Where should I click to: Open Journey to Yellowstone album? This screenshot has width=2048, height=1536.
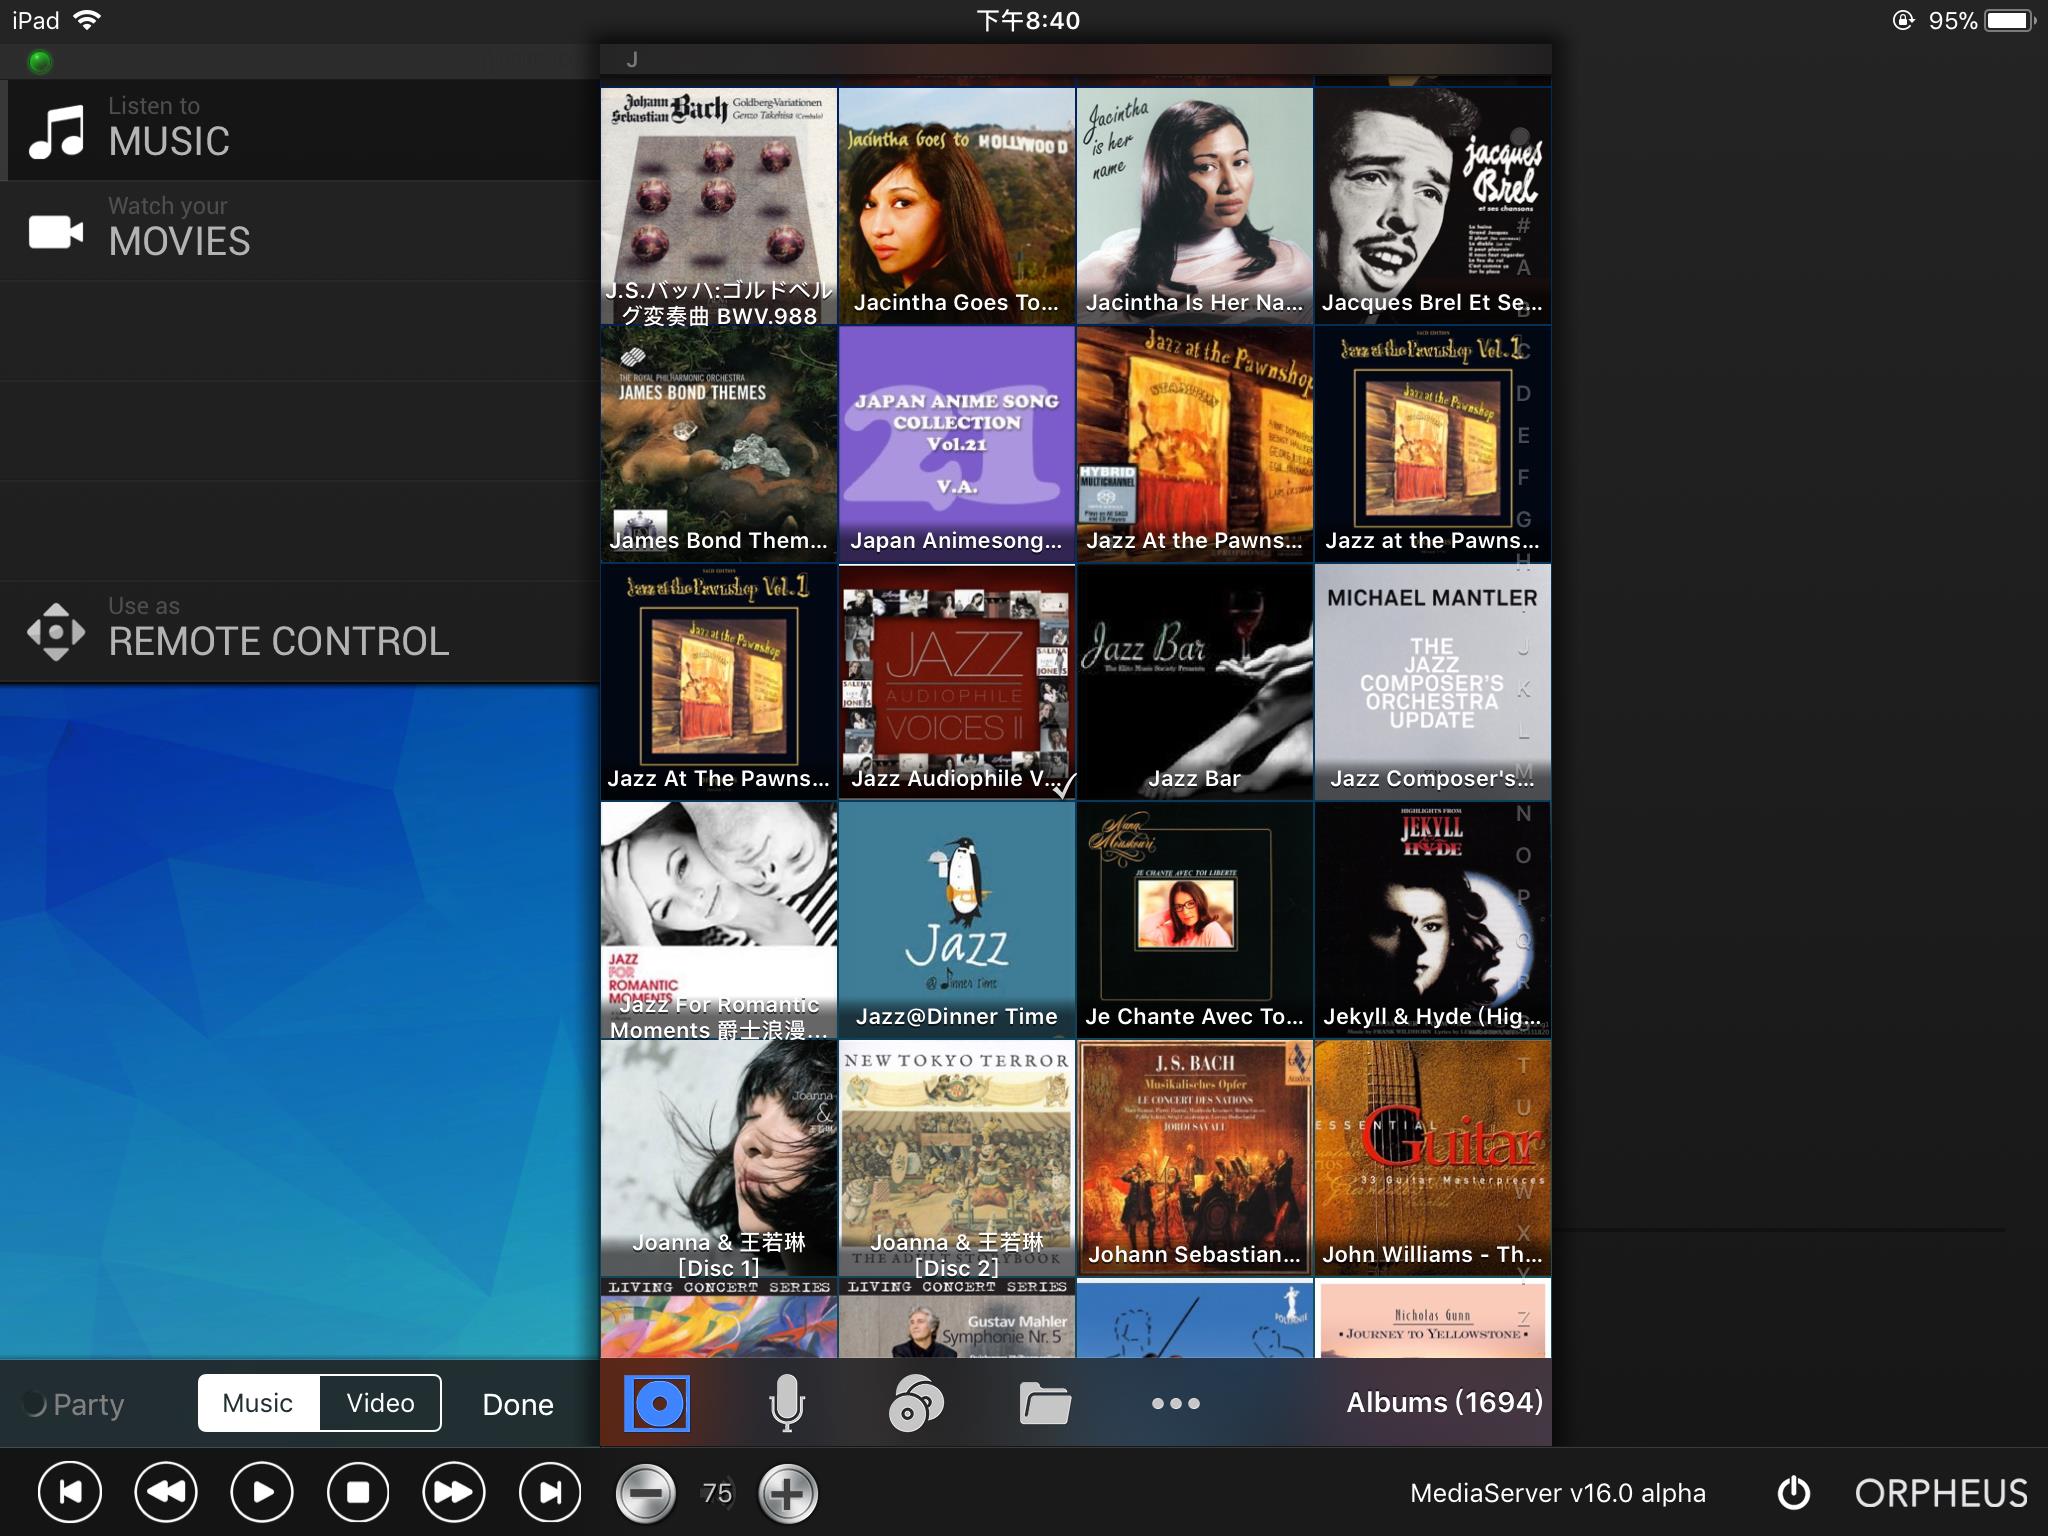1433,1318
